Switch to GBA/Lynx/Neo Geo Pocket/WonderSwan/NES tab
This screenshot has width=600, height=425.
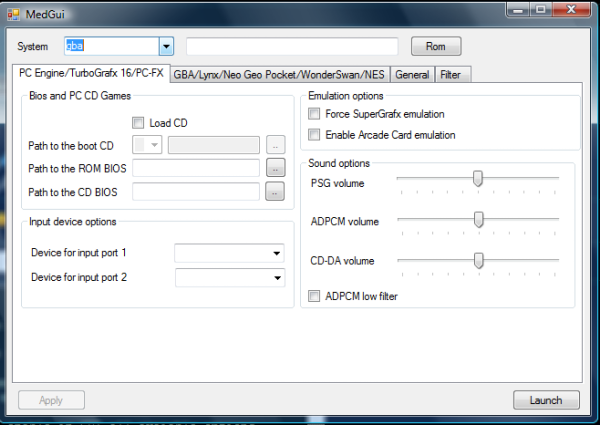(279, 74)
